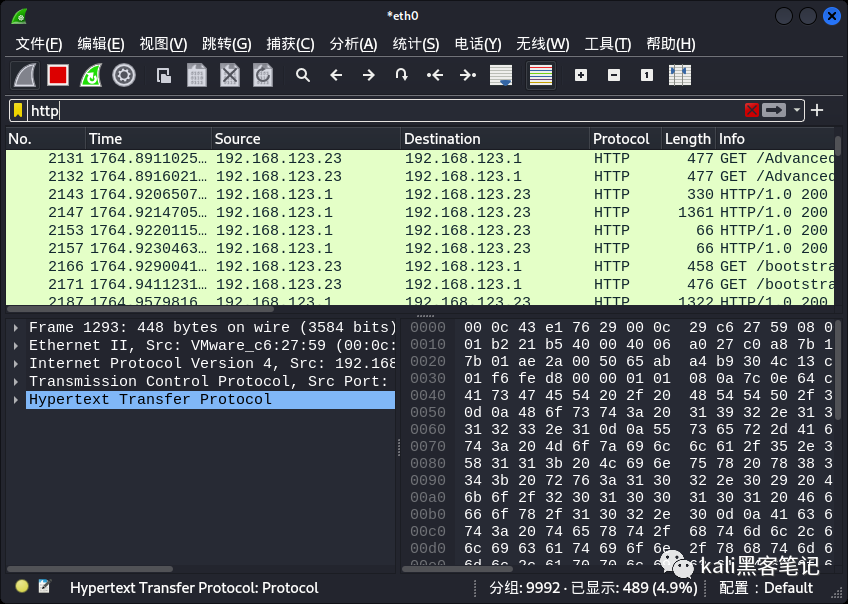
Task: Open the 编辑(E) menu
Action: (101, 44)
